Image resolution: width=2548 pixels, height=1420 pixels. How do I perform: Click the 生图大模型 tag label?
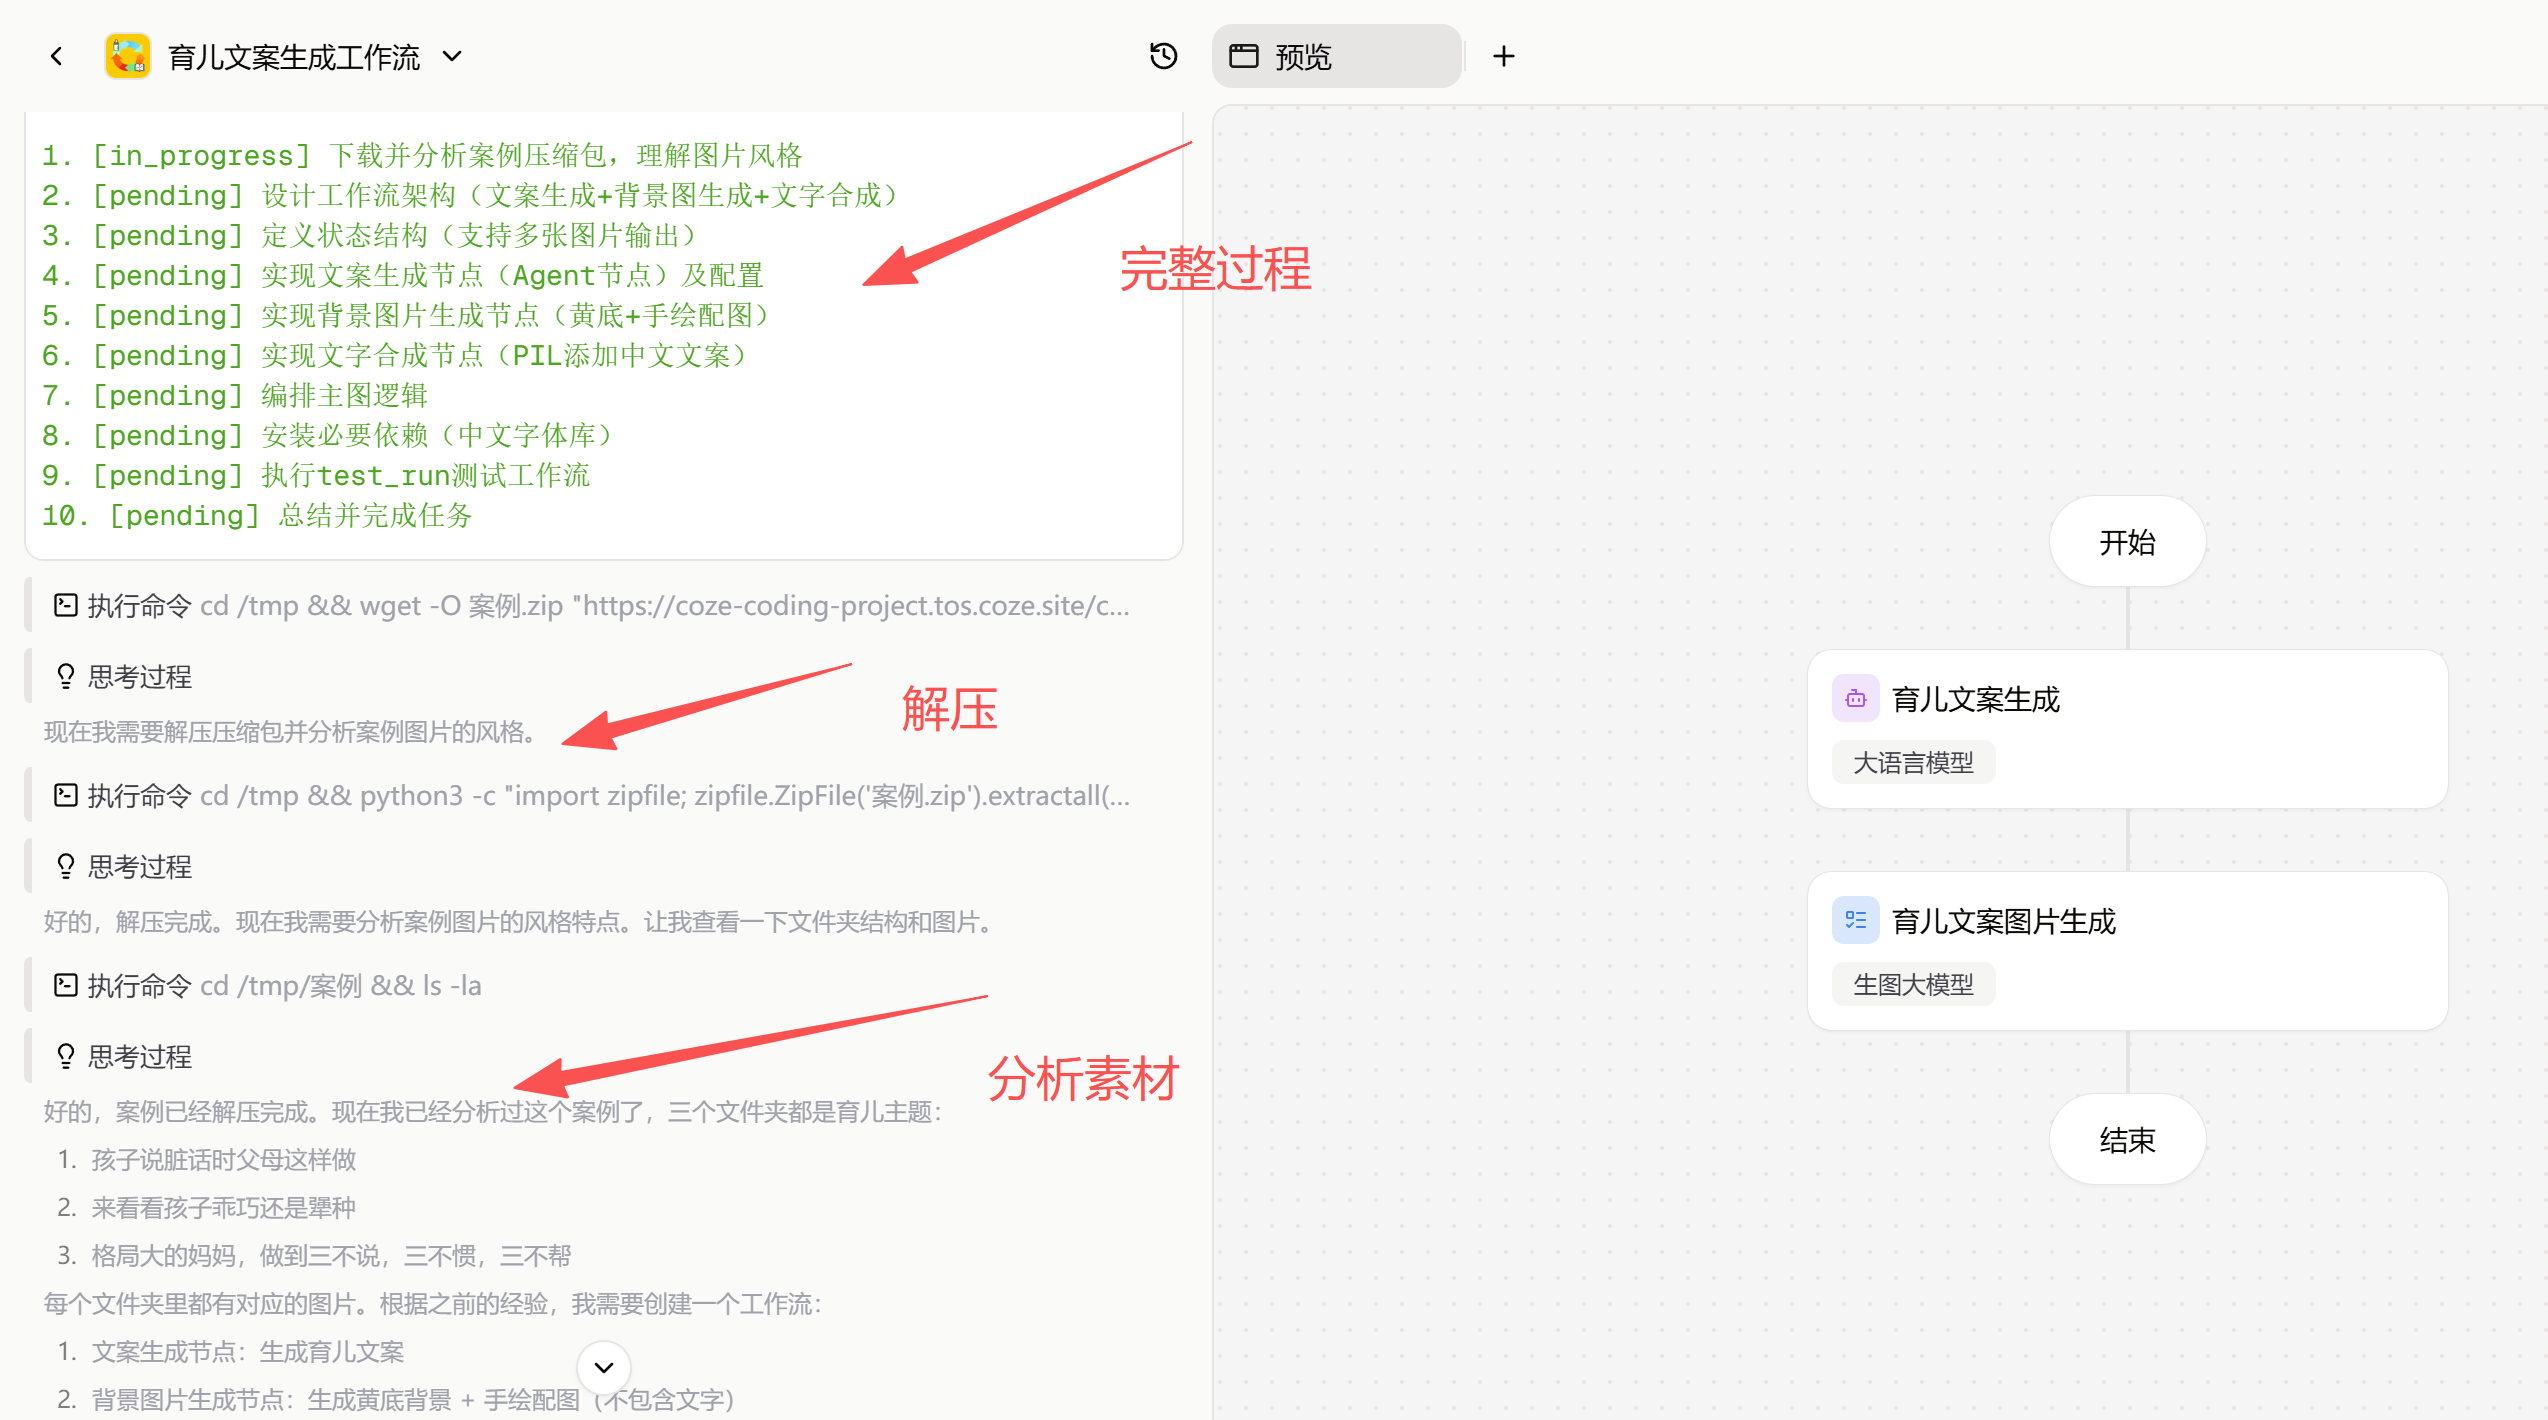click(x=1913, y=985)
